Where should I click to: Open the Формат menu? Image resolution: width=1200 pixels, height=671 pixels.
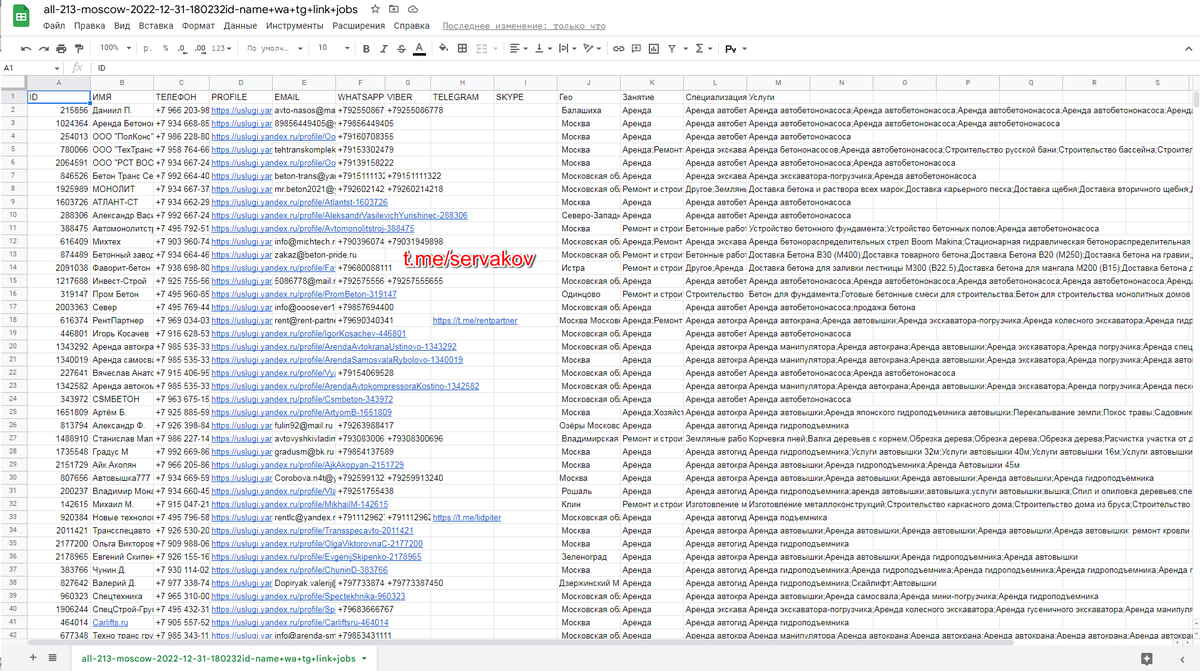point(198,25)
